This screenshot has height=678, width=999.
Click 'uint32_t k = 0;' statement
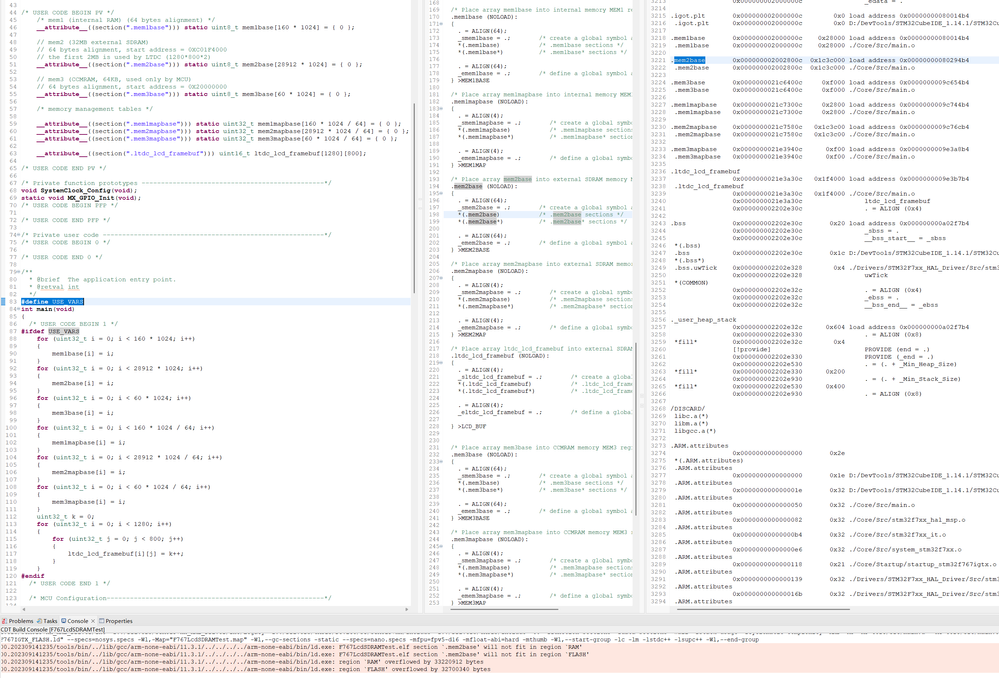coord(66,517)
